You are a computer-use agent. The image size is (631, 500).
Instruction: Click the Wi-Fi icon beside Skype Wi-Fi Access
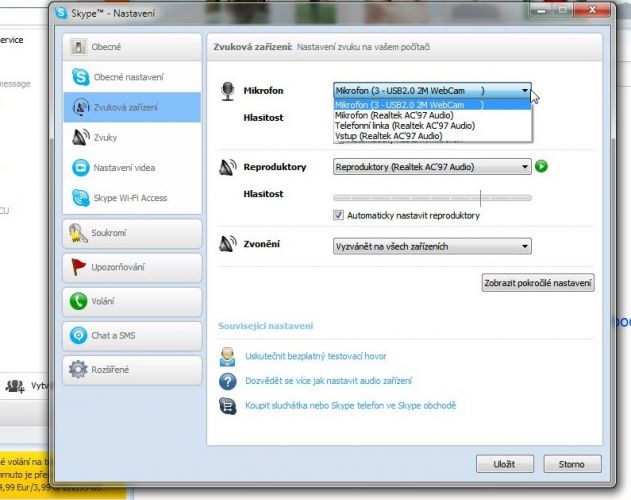click(x=80, y=198)
